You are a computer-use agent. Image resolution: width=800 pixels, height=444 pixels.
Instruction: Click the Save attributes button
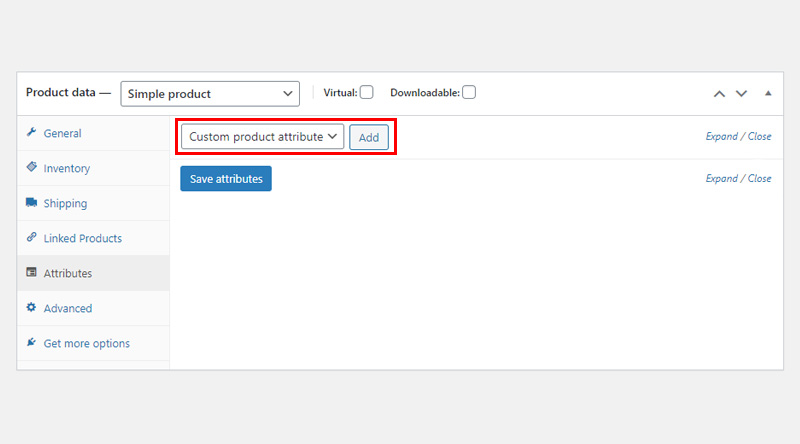click(x=226, y=179)
